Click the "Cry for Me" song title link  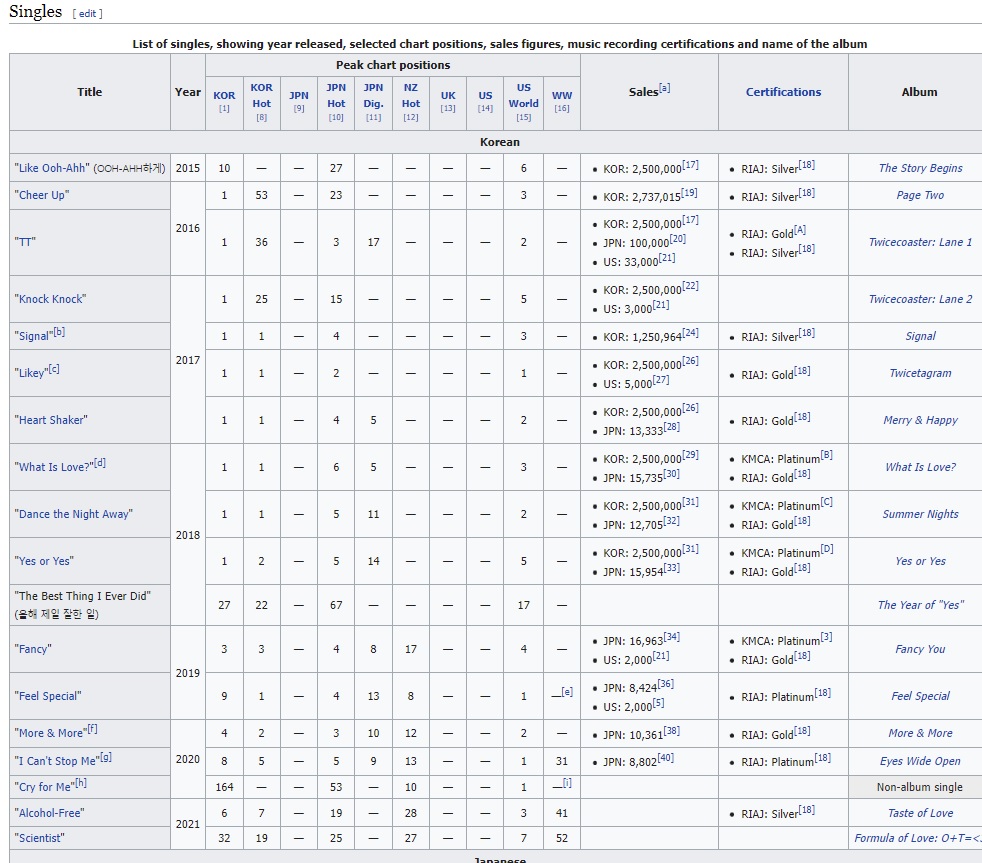coord(44,787)
